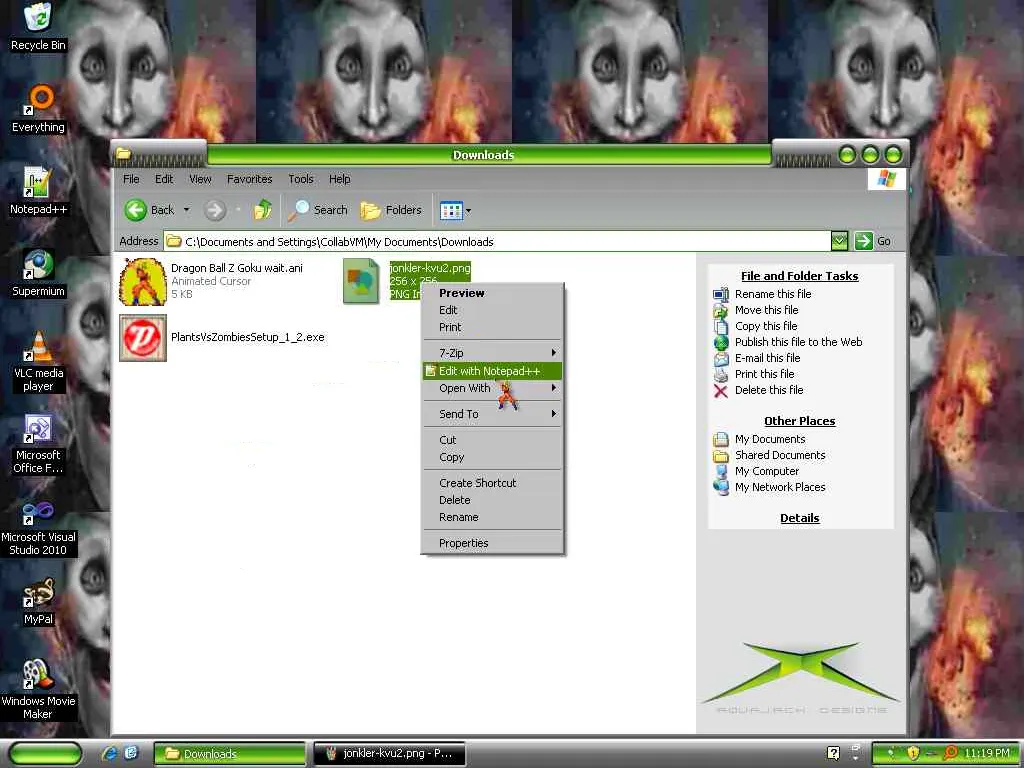The image size is (1024, 768).
Task: Click the security shield tray icon
Action: coord(913,753)
